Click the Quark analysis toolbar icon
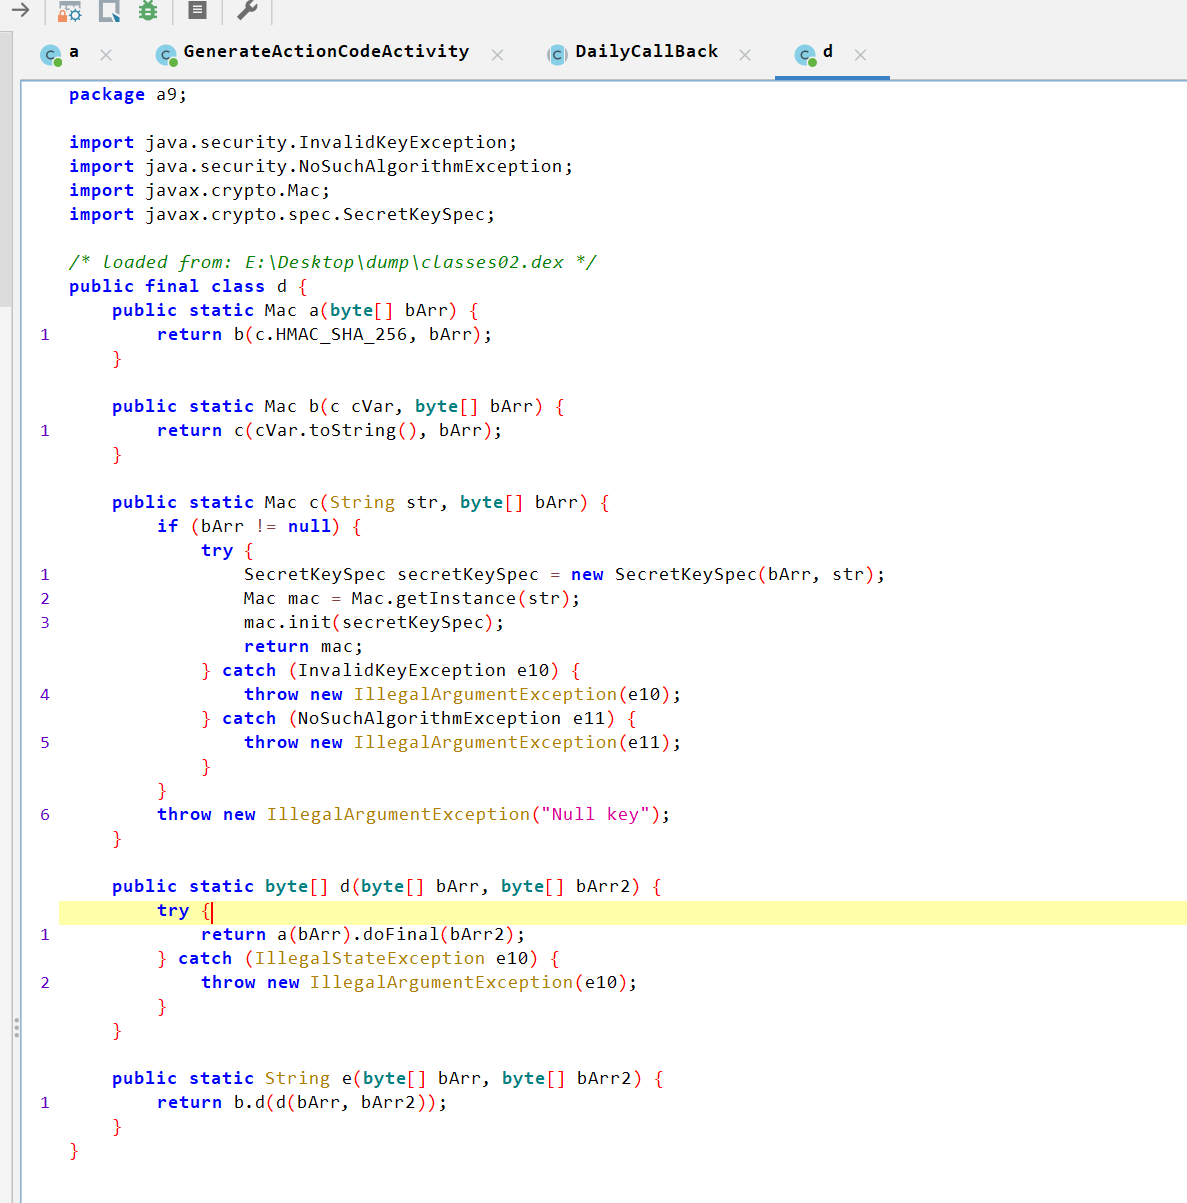Image resolution: width=1187 pixels, height=1203 pixels. click(x=110, y=11)
